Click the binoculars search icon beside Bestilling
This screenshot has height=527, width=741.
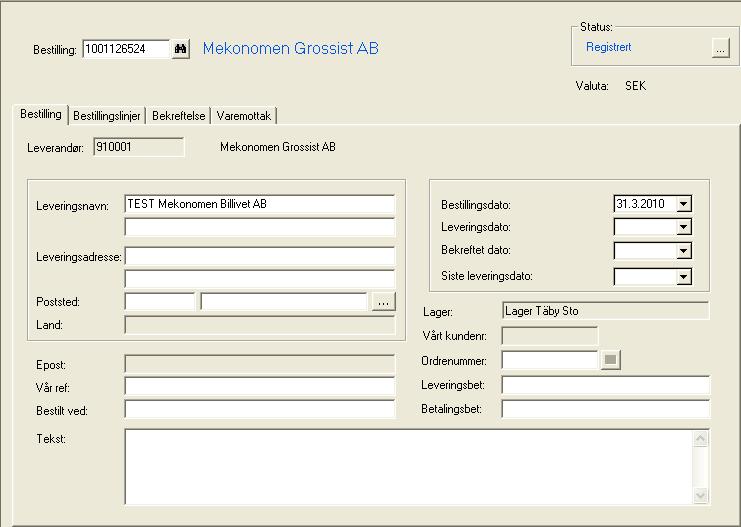tap(181, 49)
